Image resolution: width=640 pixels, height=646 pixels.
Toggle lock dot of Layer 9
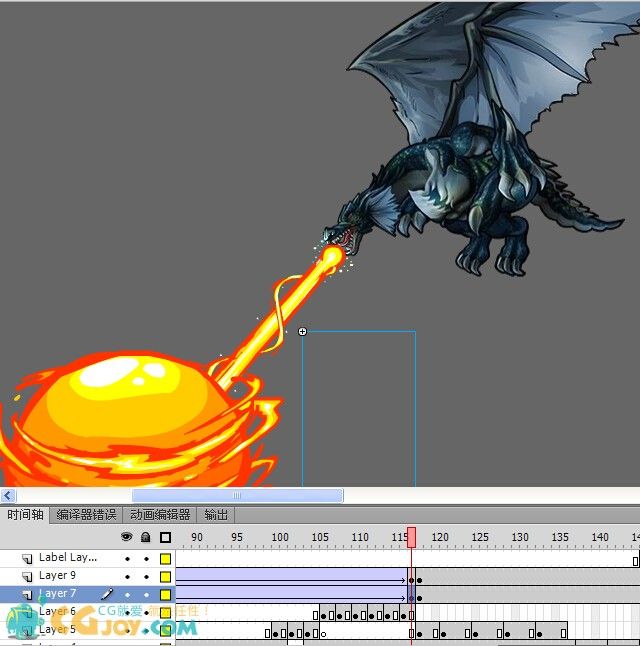[x=146, y=577]
